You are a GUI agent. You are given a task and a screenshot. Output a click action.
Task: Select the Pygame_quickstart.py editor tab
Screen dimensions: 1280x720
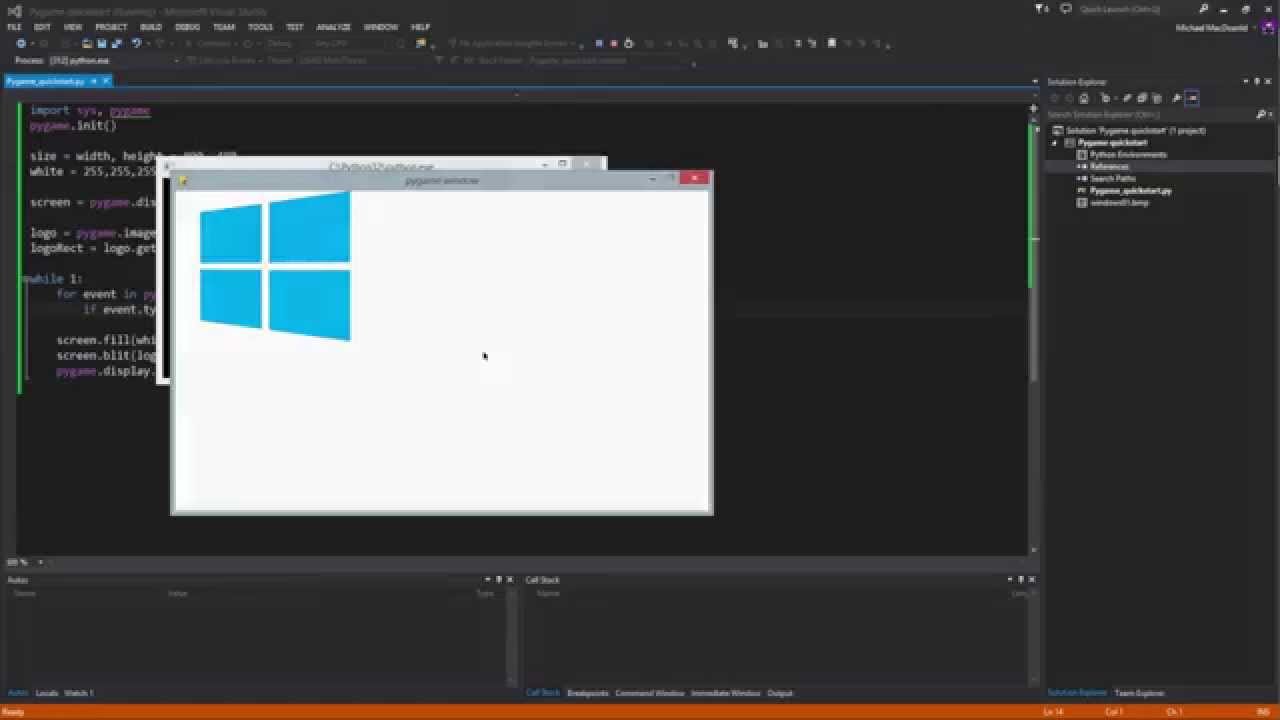[x=45, y=81]
